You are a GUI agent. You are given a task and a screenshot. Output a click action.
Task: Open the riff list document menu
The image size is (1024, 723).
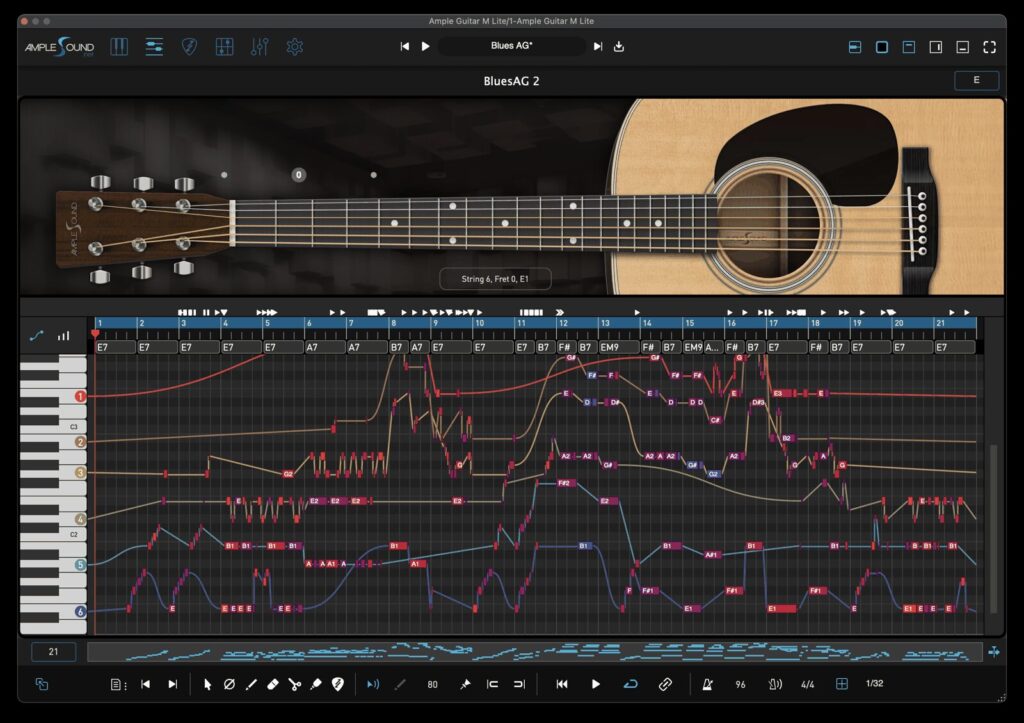tap(118, 684)
